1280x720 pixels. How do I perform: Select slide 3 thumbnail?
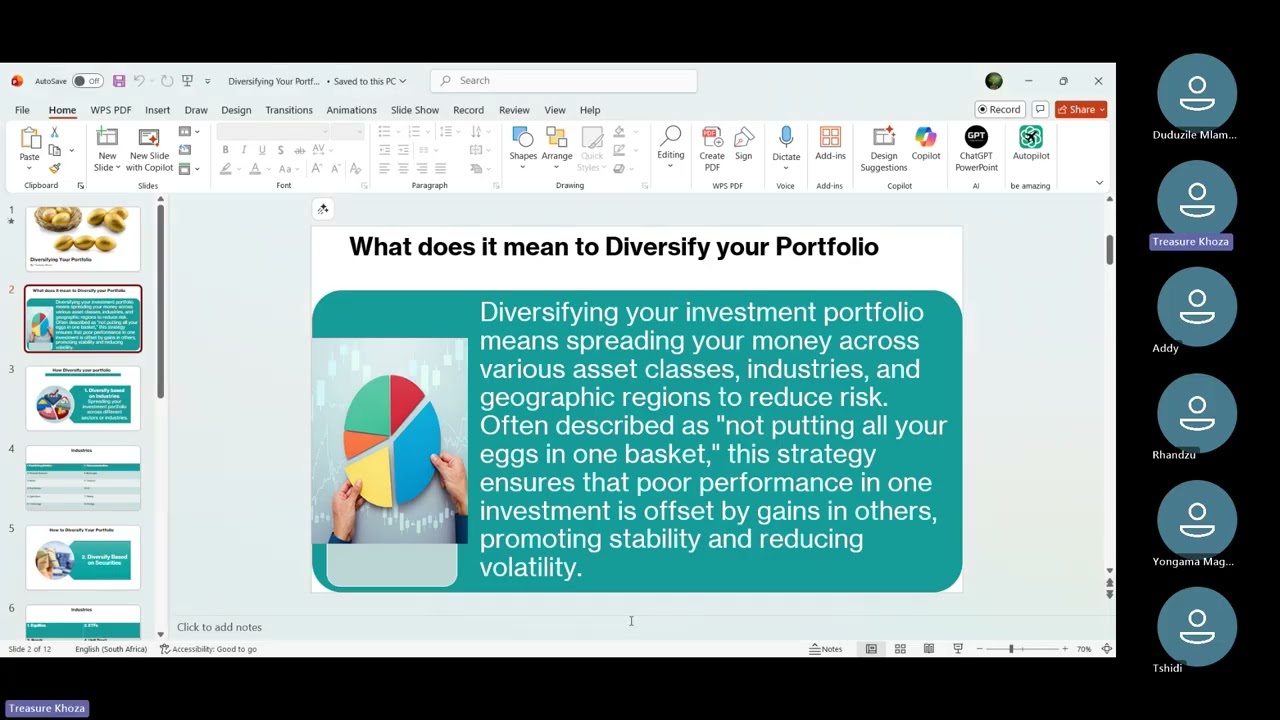[83, 398]
